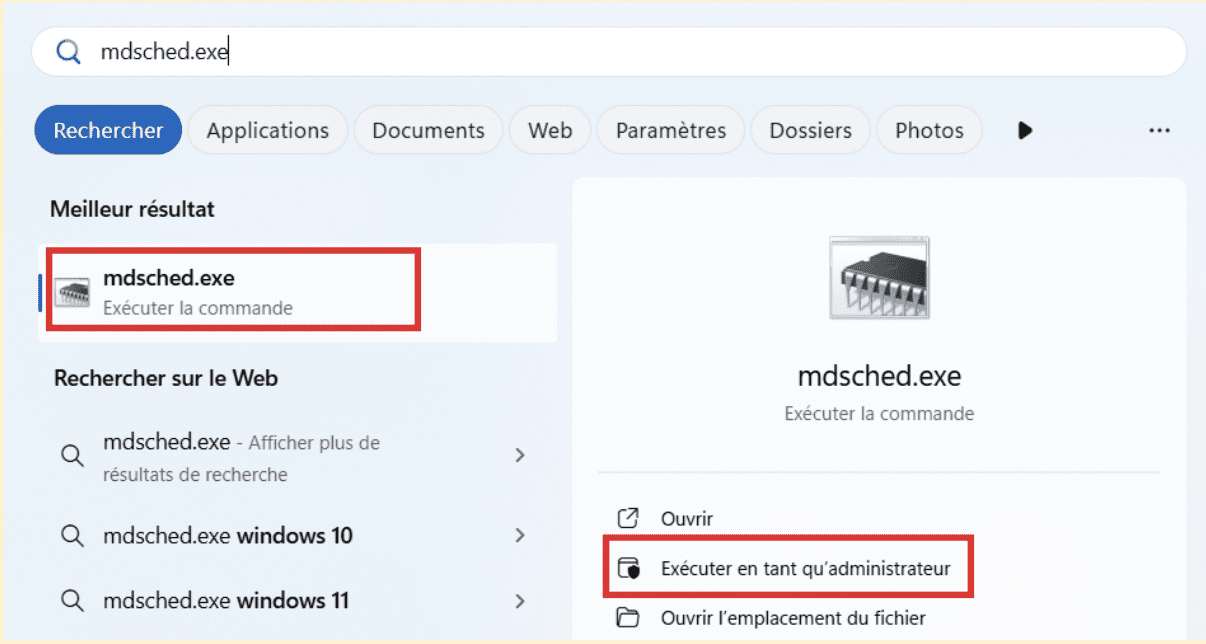Click the magnifier icon in the search bar

pos(67,51)
